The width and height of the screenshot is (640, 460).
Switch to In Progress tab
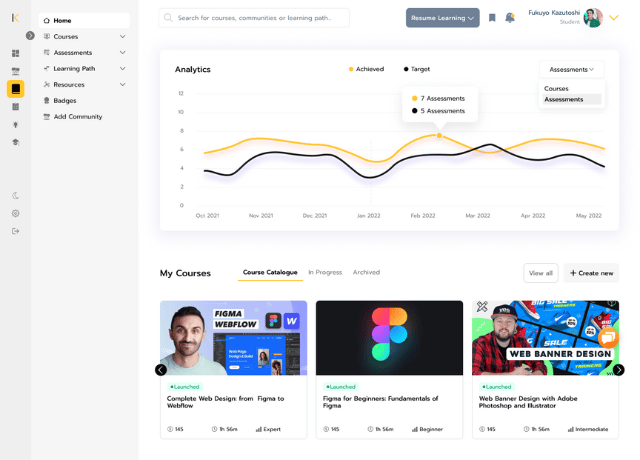coord(325,272)
